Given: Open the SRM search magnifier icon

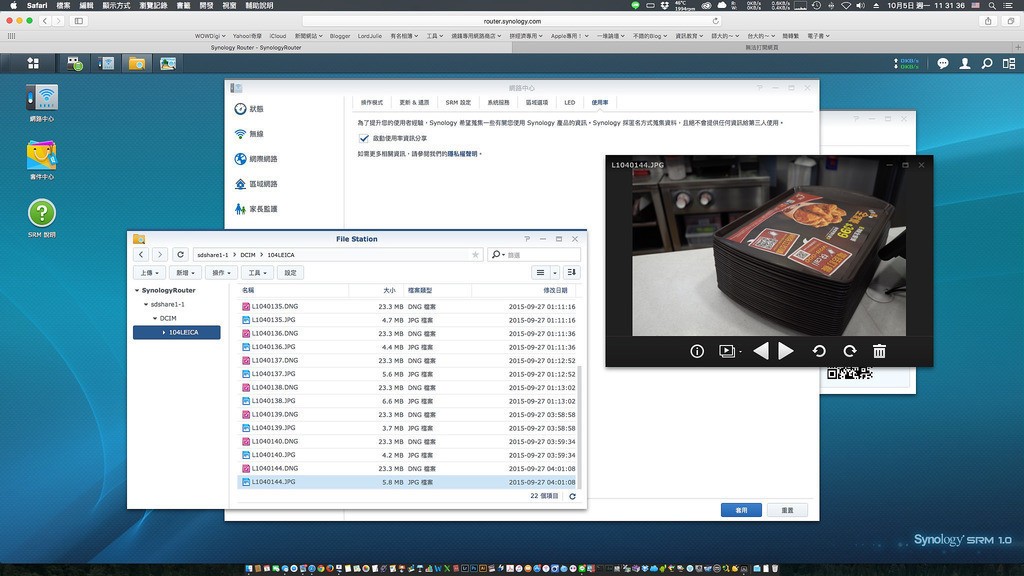Looking at the screenshot, I should pos(987,63).
